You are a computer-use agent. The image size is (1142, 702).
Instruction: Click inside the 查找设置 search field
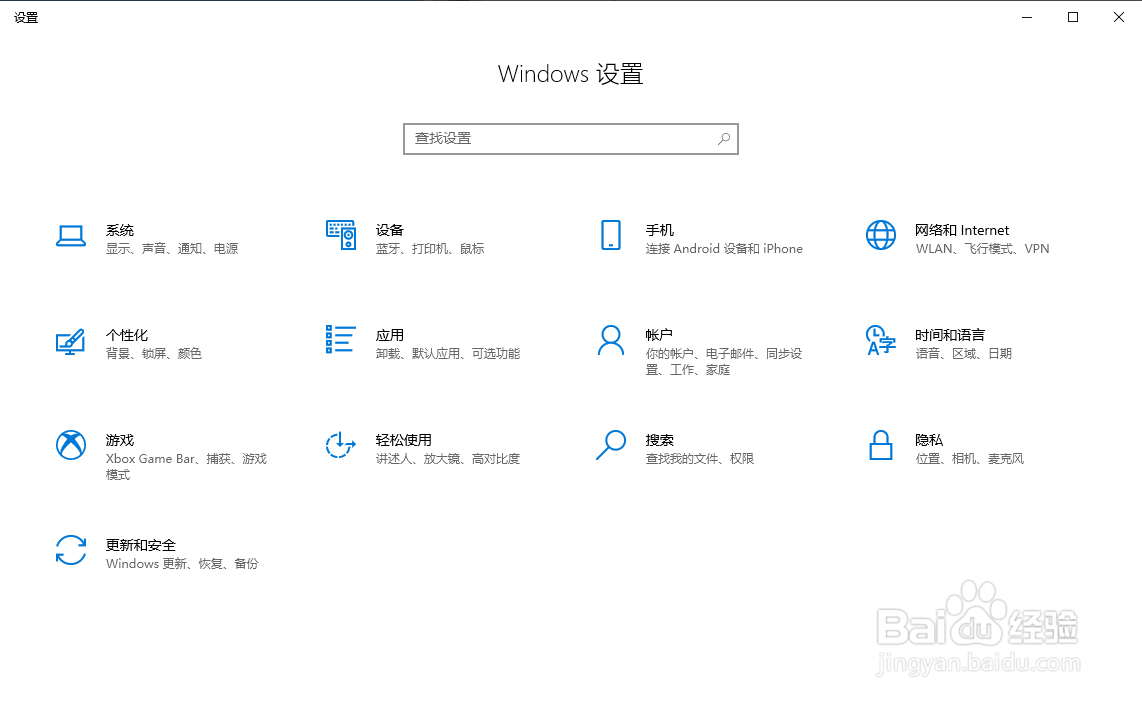tap(550, 138)
